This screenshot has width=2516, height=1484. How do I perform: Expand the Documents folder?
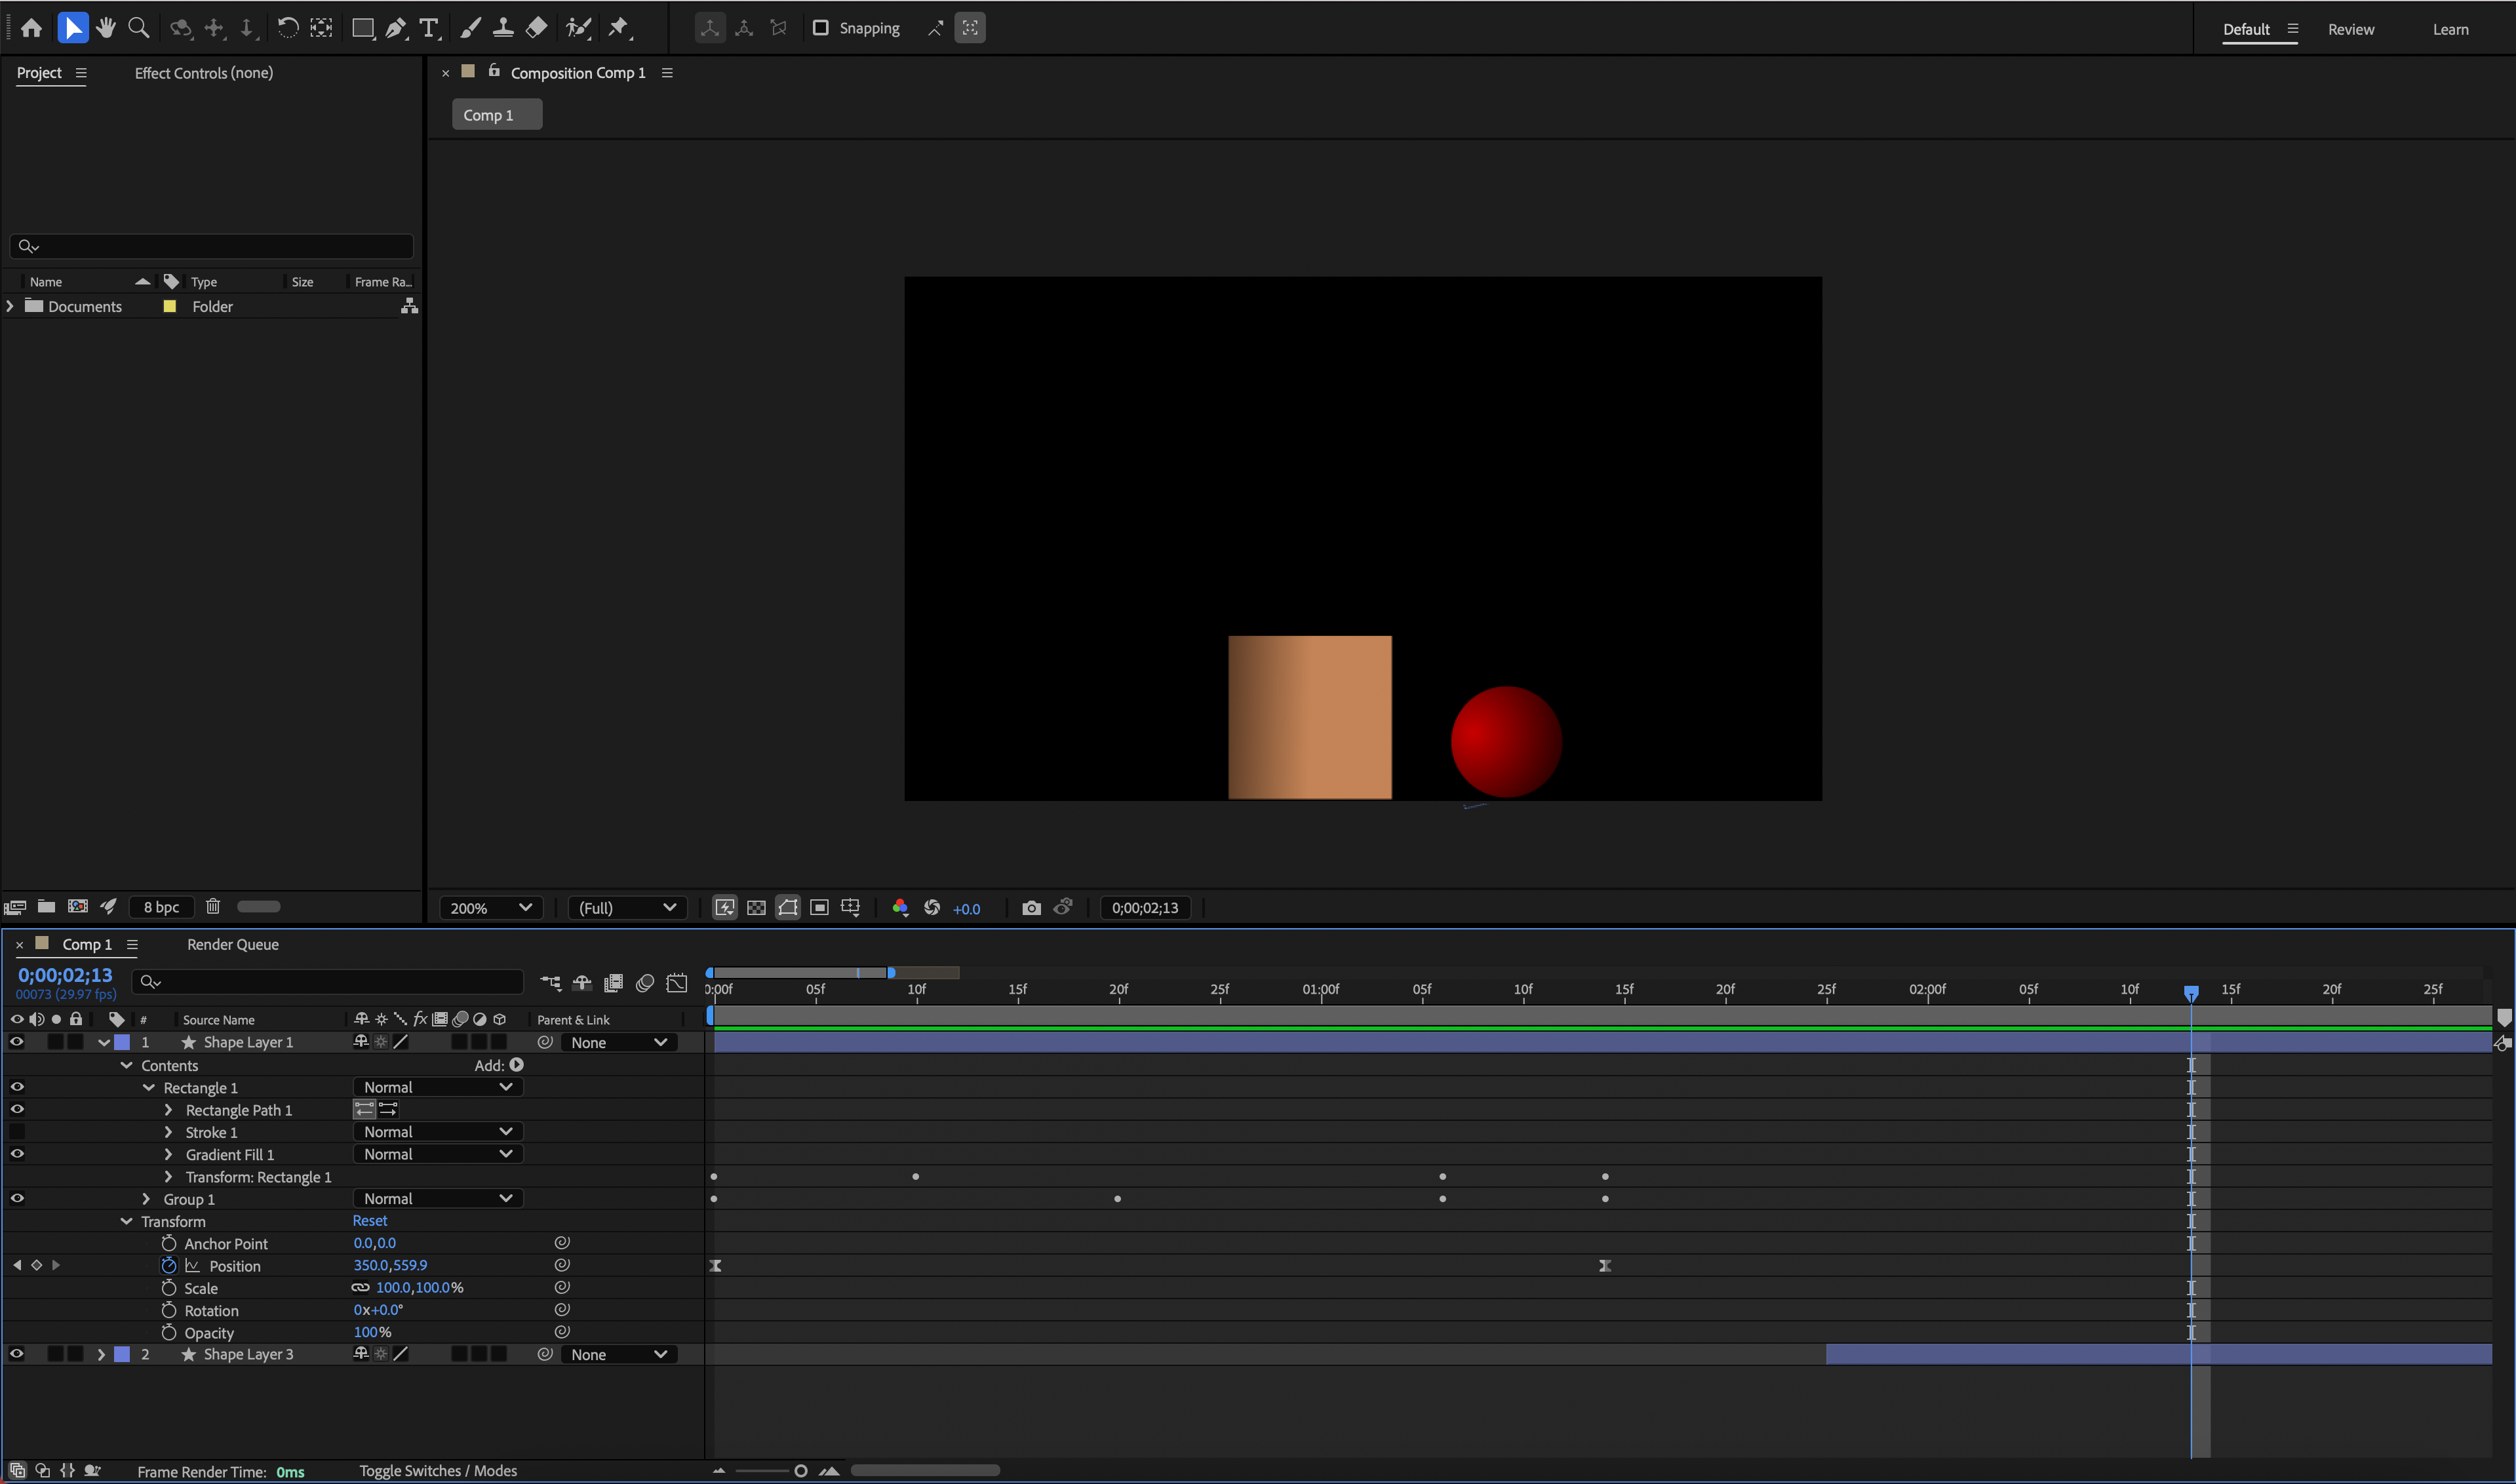click(x=10, y=306)
